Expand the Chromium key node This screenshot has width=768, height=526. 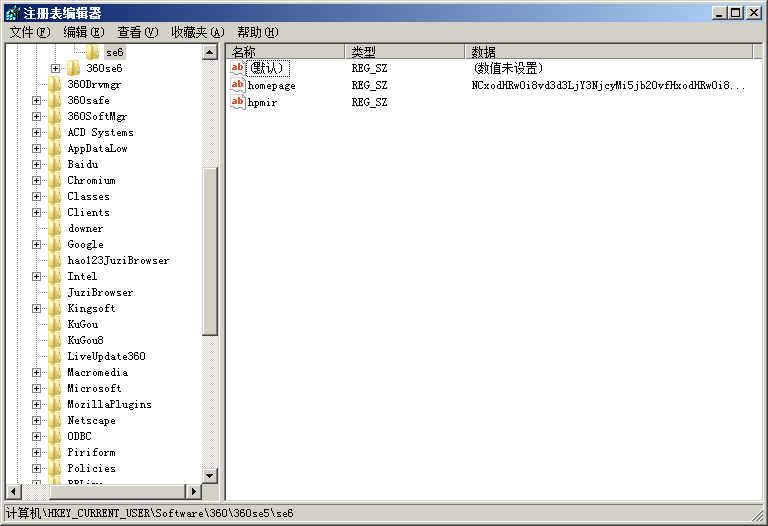[x=37, y=180]
